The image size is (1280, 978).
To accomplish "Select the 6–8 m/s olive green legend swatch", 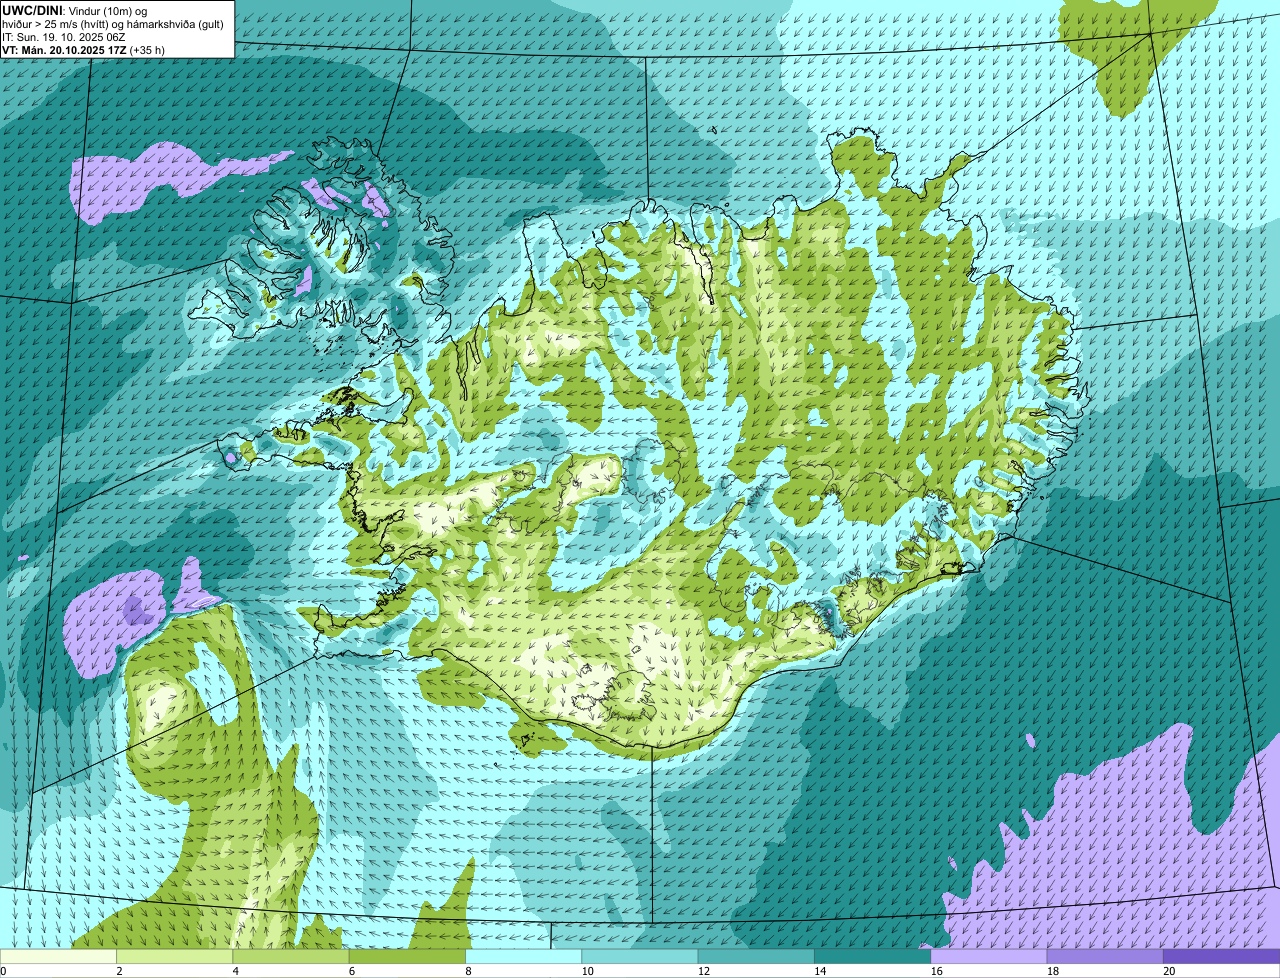I will [x=407, y=956].
